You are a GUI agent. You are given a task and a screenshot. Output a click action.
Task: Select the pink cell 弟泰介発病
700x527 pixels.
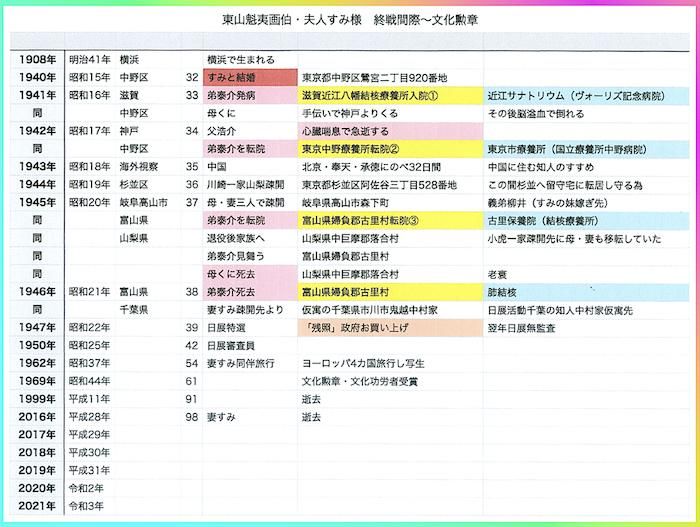[x=250, y=95]
